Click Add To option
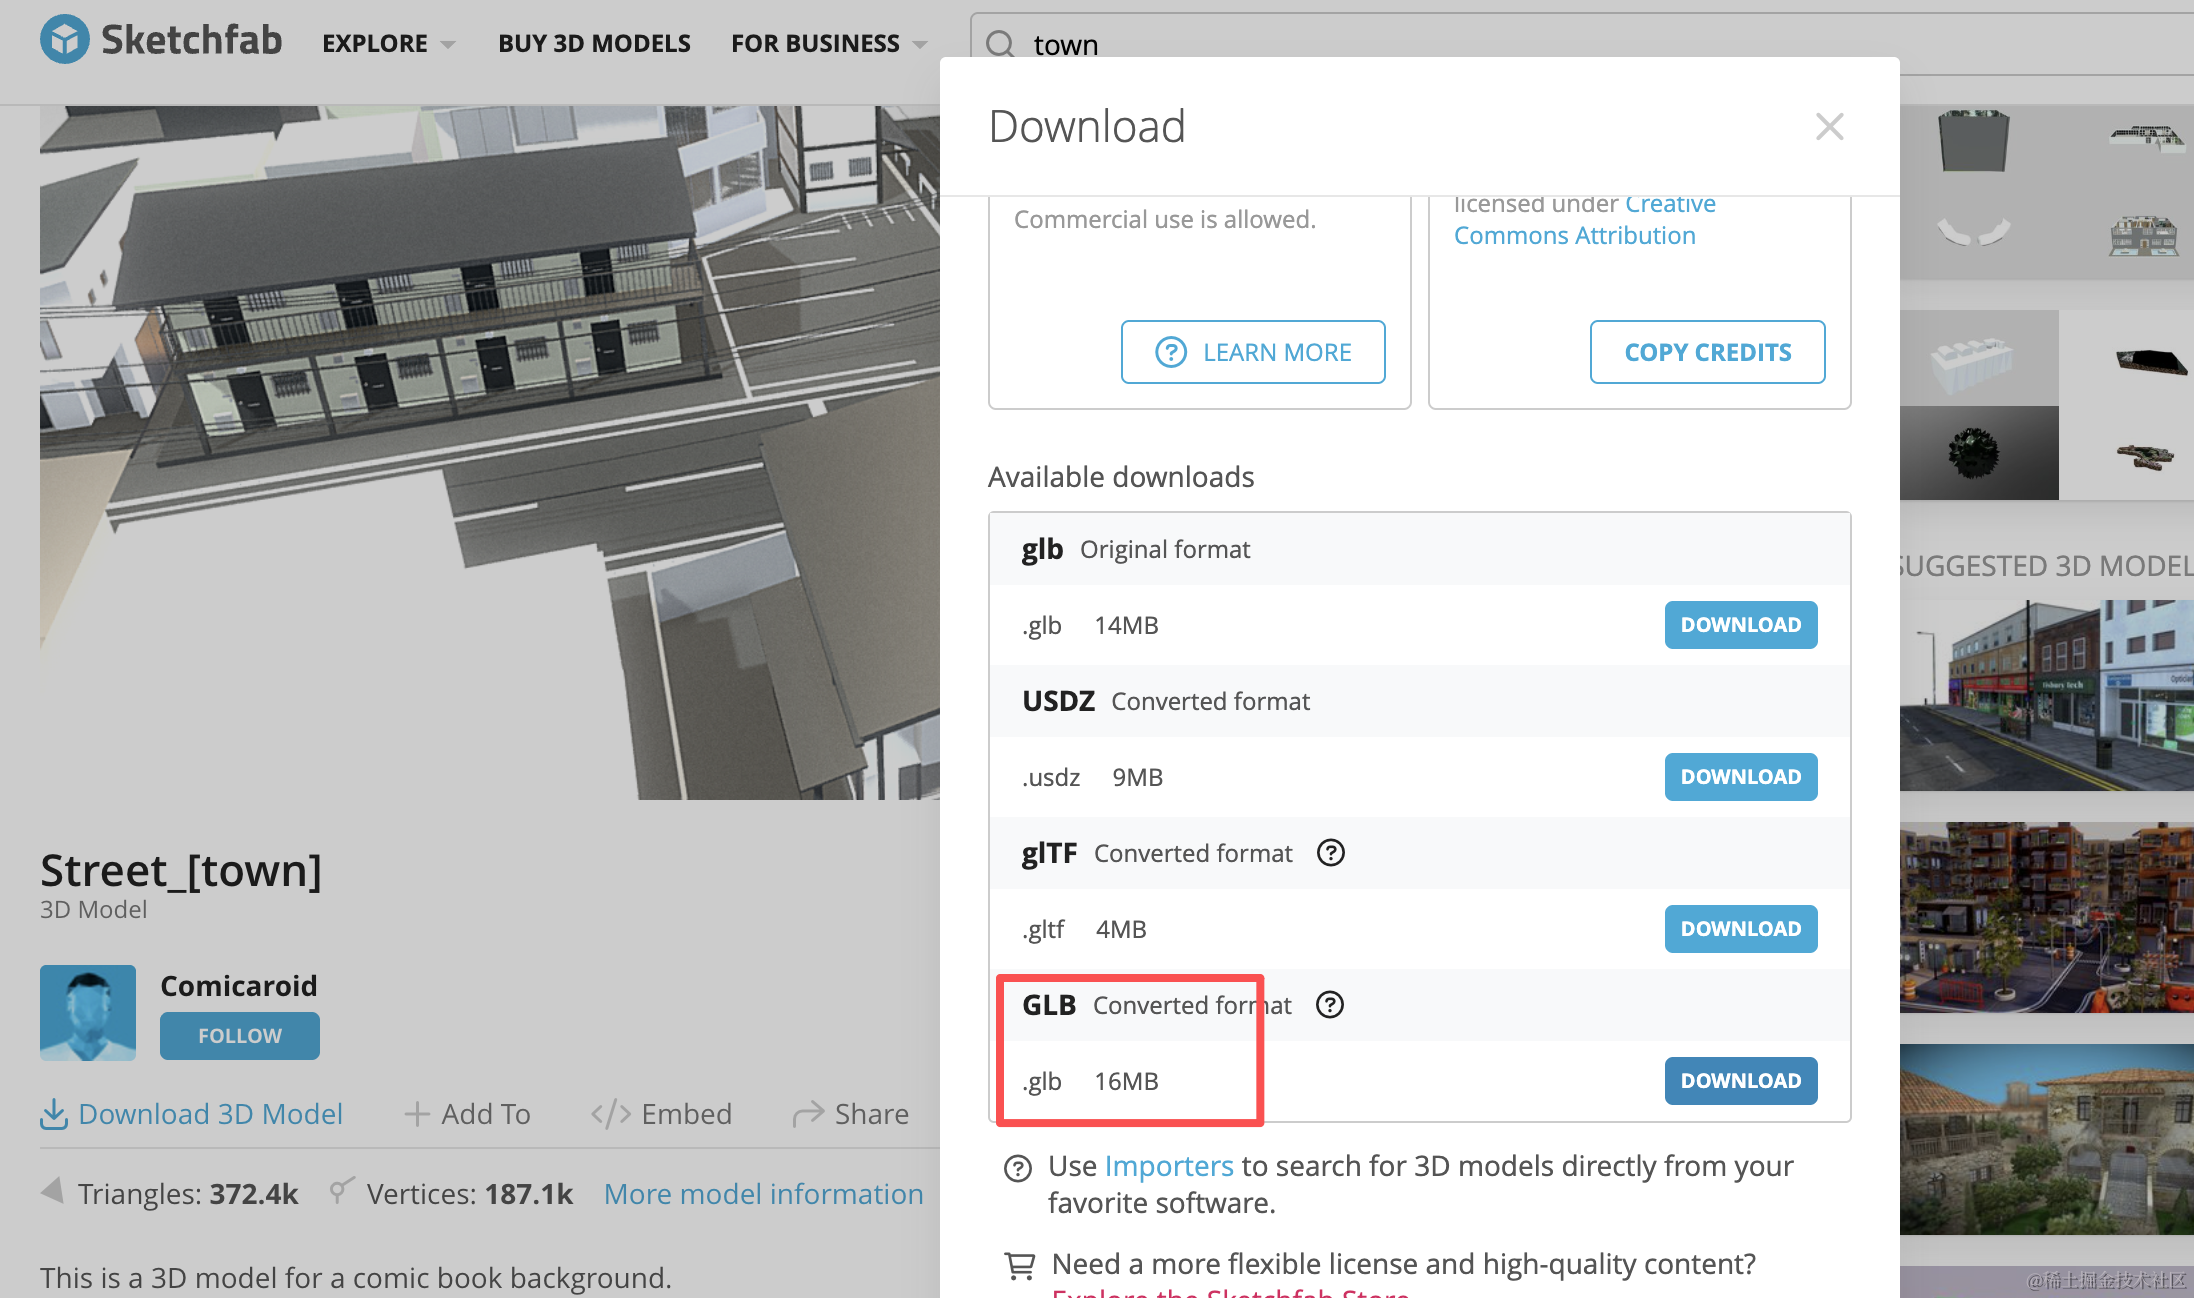The image size is (2194, 1298). click(x=467, y=1114)
